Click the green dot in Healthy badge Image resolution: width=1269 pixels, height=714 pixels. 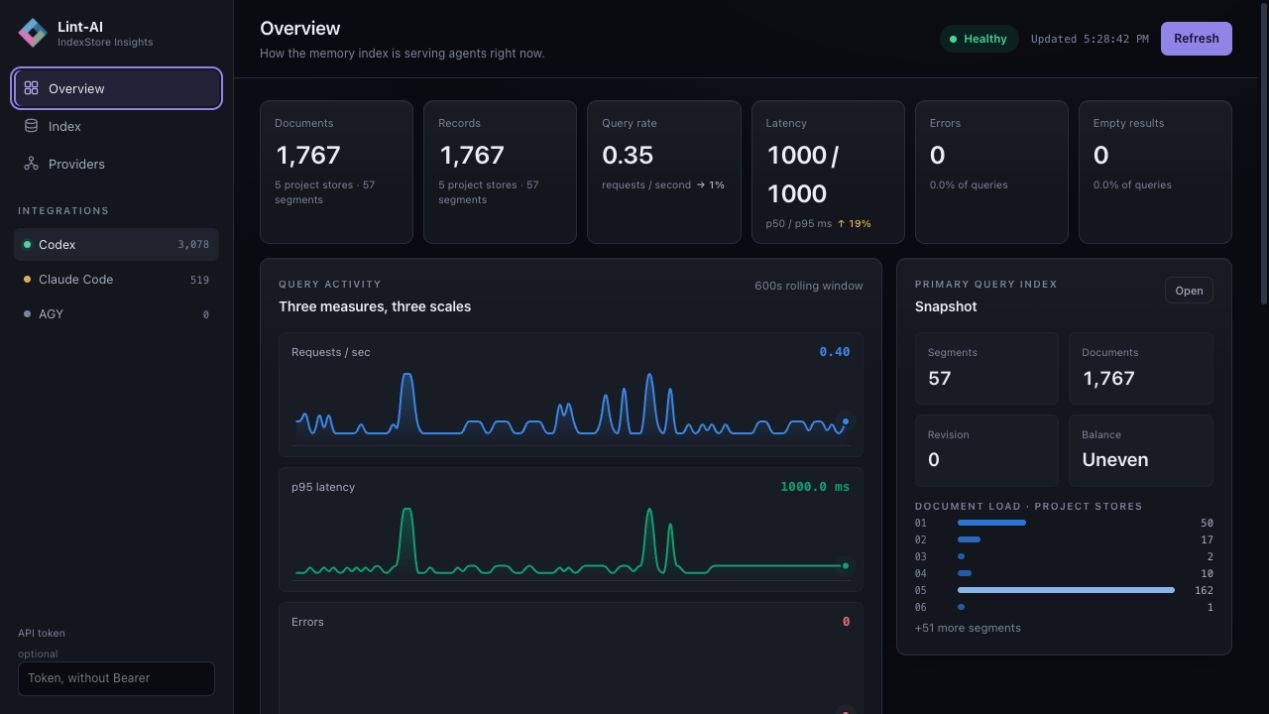(x=953, y=39)
